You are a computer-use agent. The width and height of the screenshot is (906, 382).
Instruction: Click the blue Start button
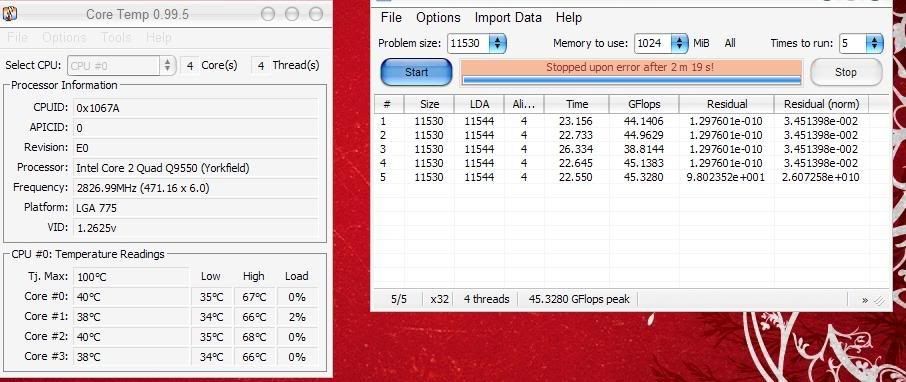tap(416, 72)
